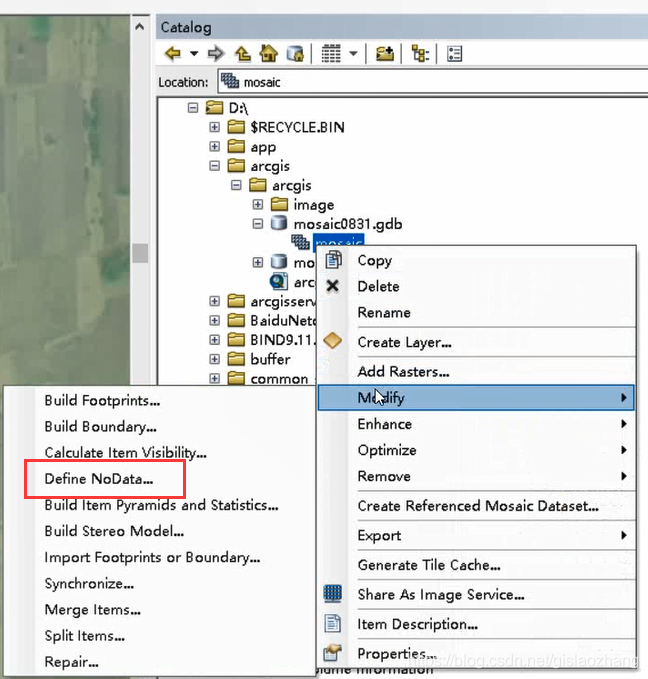The height and width of the screenshot is (679, 648).
Task: Select the $RECYCLE.BIN folder
Action: point(297,127)
